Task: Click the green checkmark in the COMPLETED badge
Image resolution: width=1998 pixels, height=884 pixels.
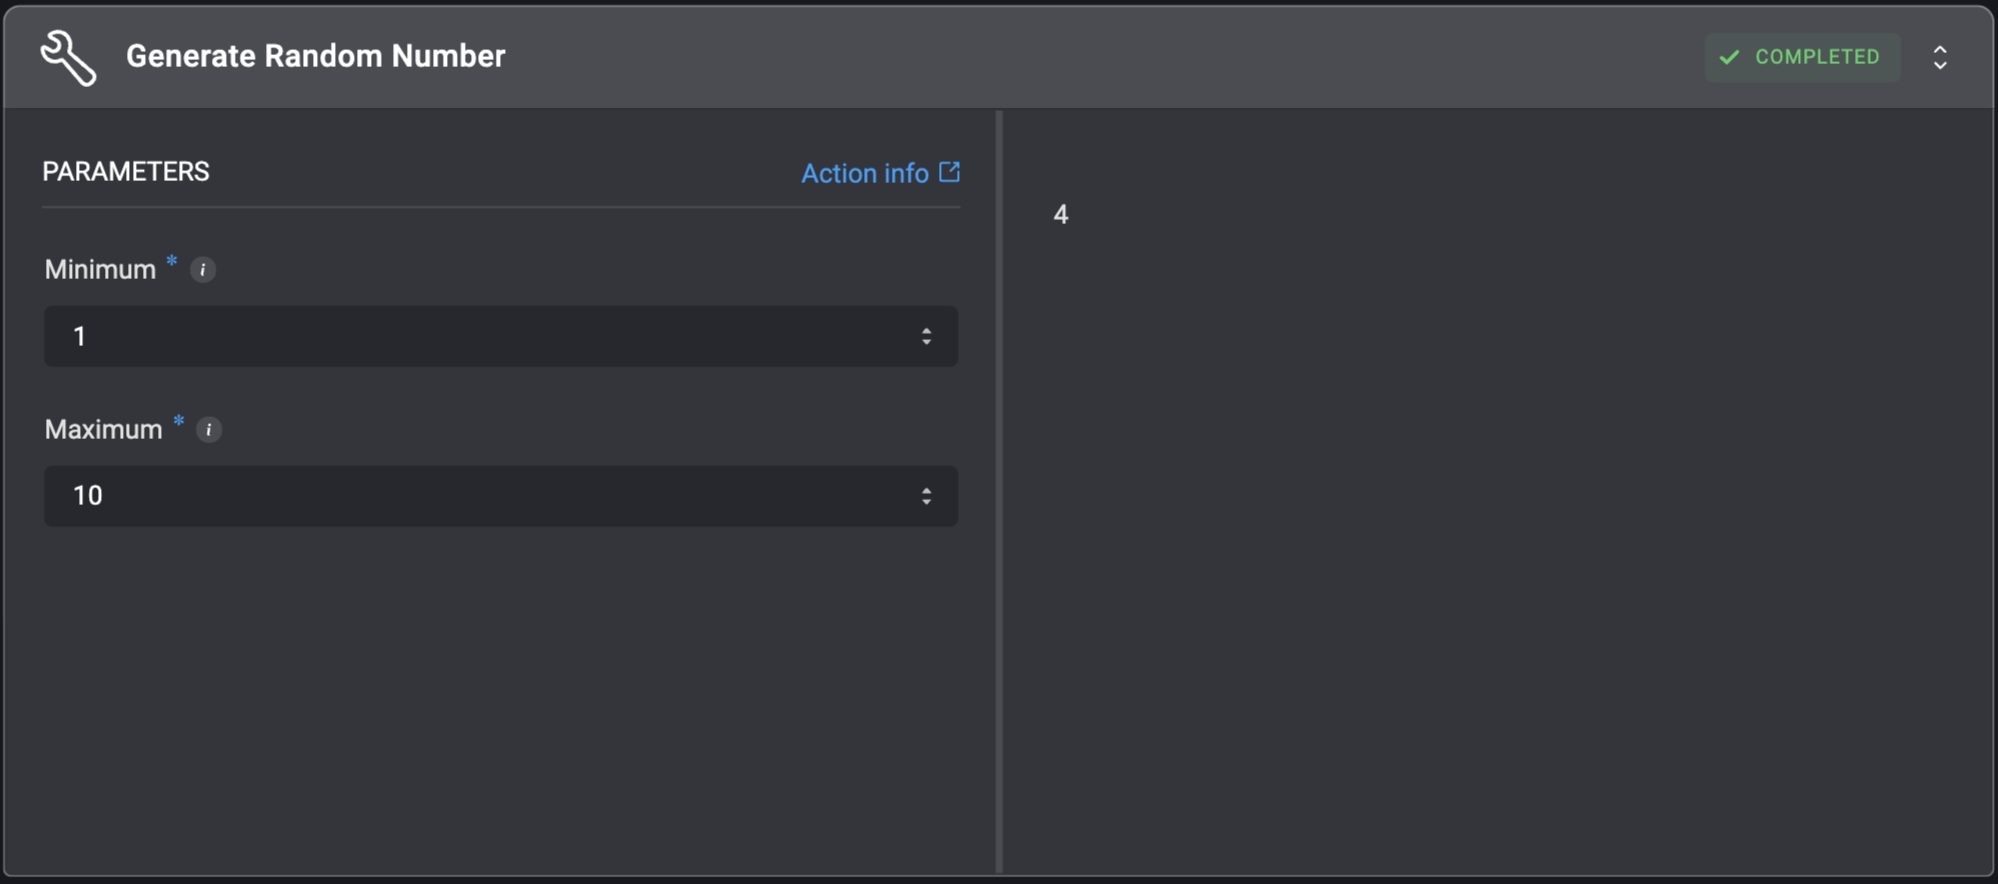Action: click(1729, 57)
